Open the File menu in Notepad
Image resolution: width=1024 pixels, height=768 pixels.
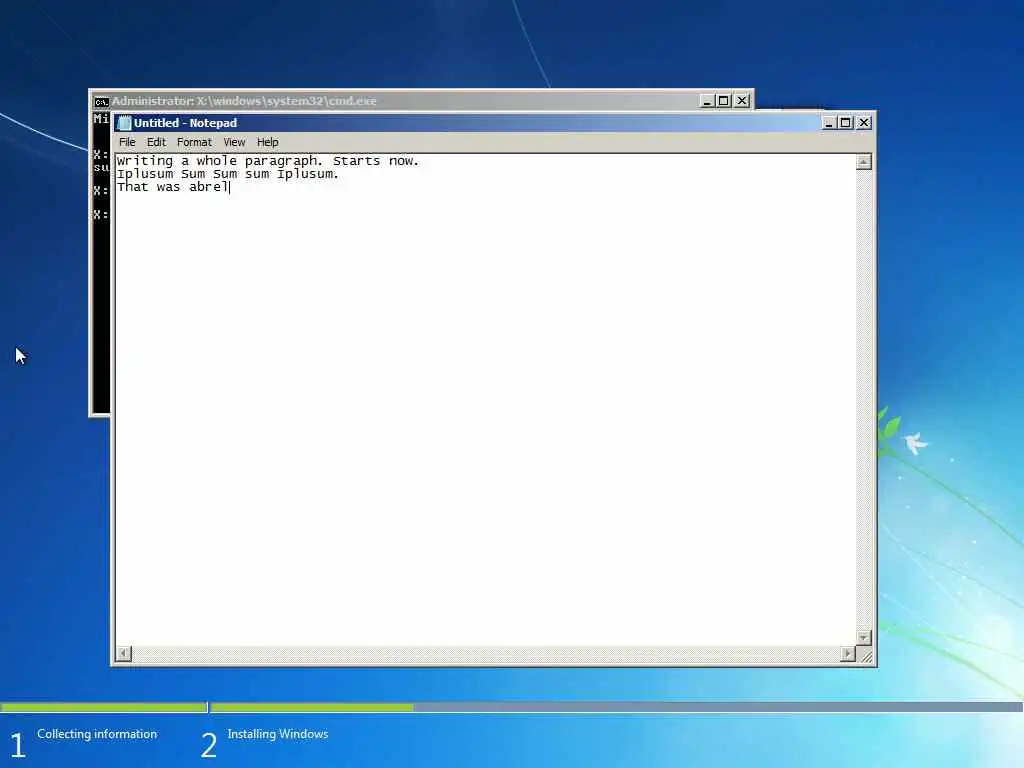[x=127, y=142]
